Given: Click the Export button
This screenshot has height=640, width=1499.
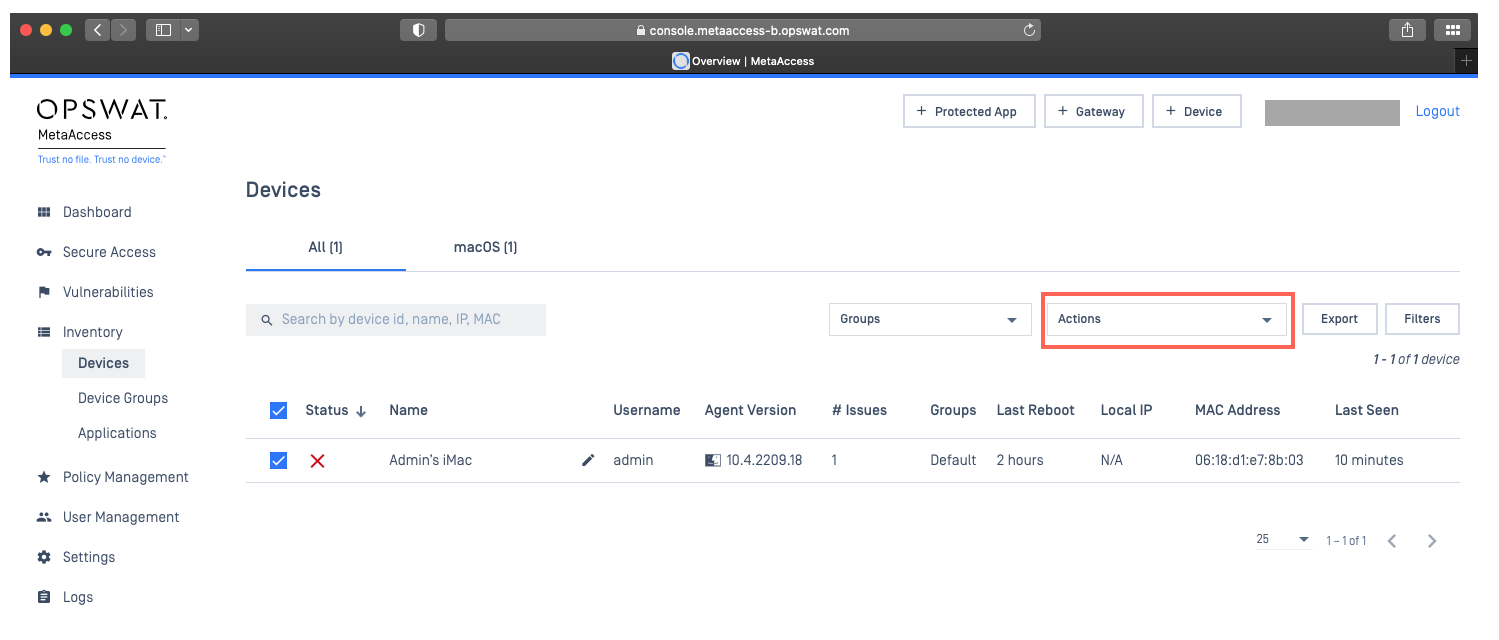Looking at the screenshot, I should (x=1339, y=319).
